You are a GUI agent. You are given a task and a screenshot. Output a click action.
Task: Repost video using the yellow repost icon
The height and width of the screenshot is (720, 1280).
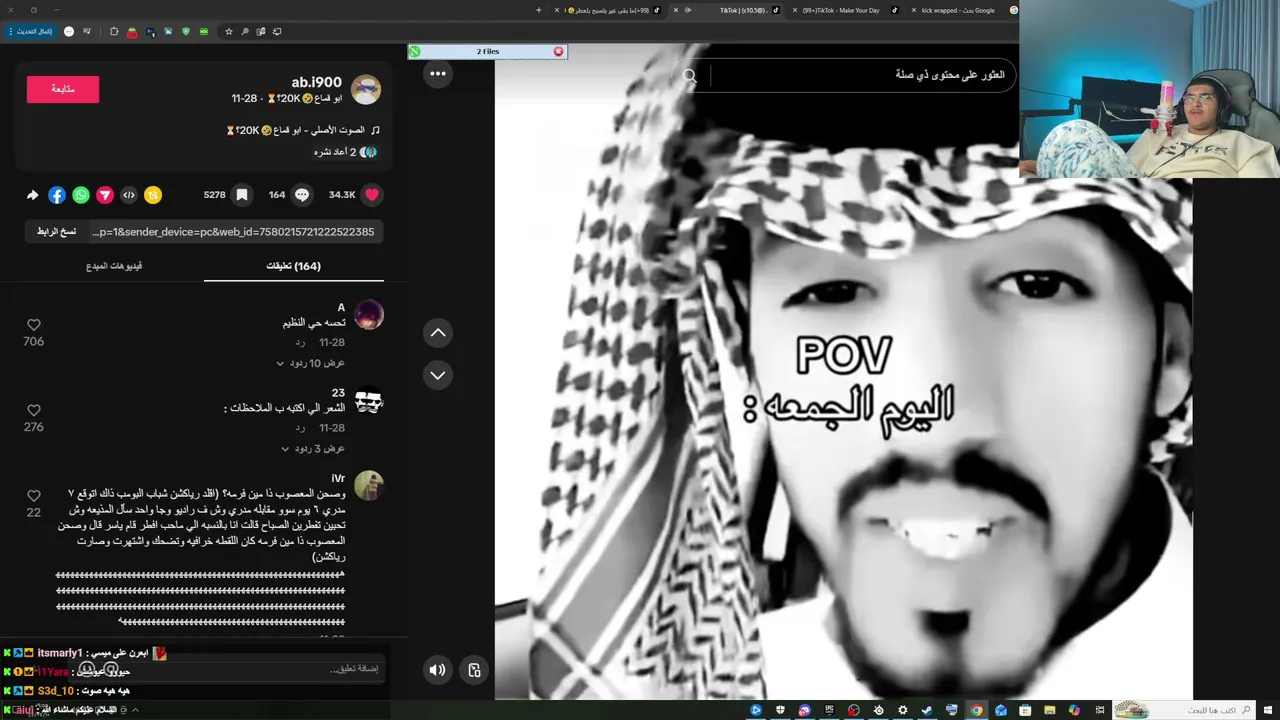coord(153,195)
